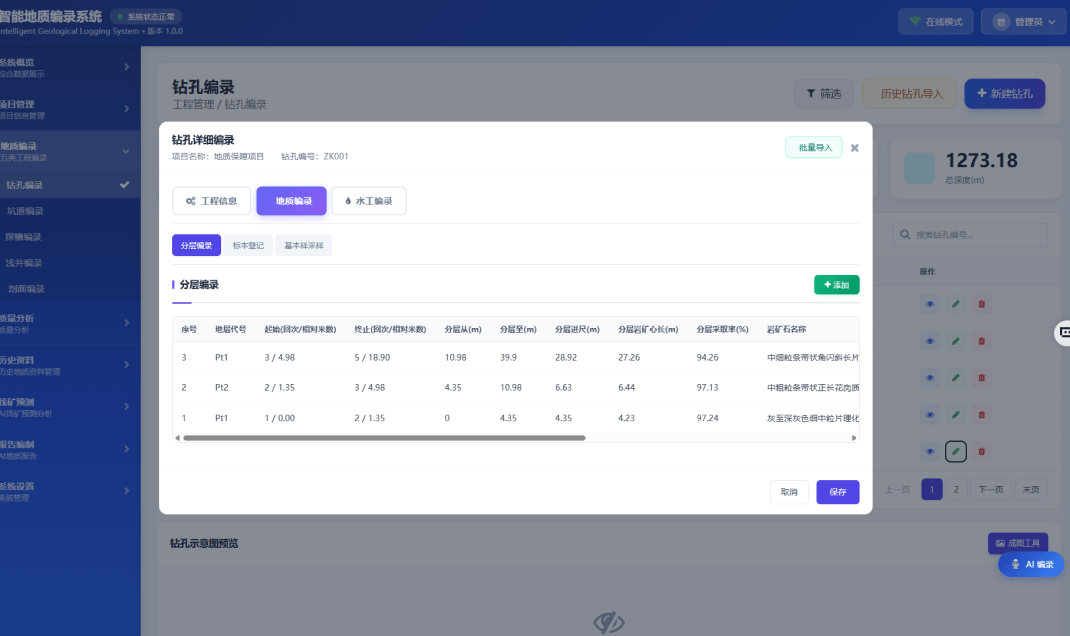Open the 成图工具 button
Image resolution: width=1070 pixels, height=636 pixels.
pos(1017,543)
